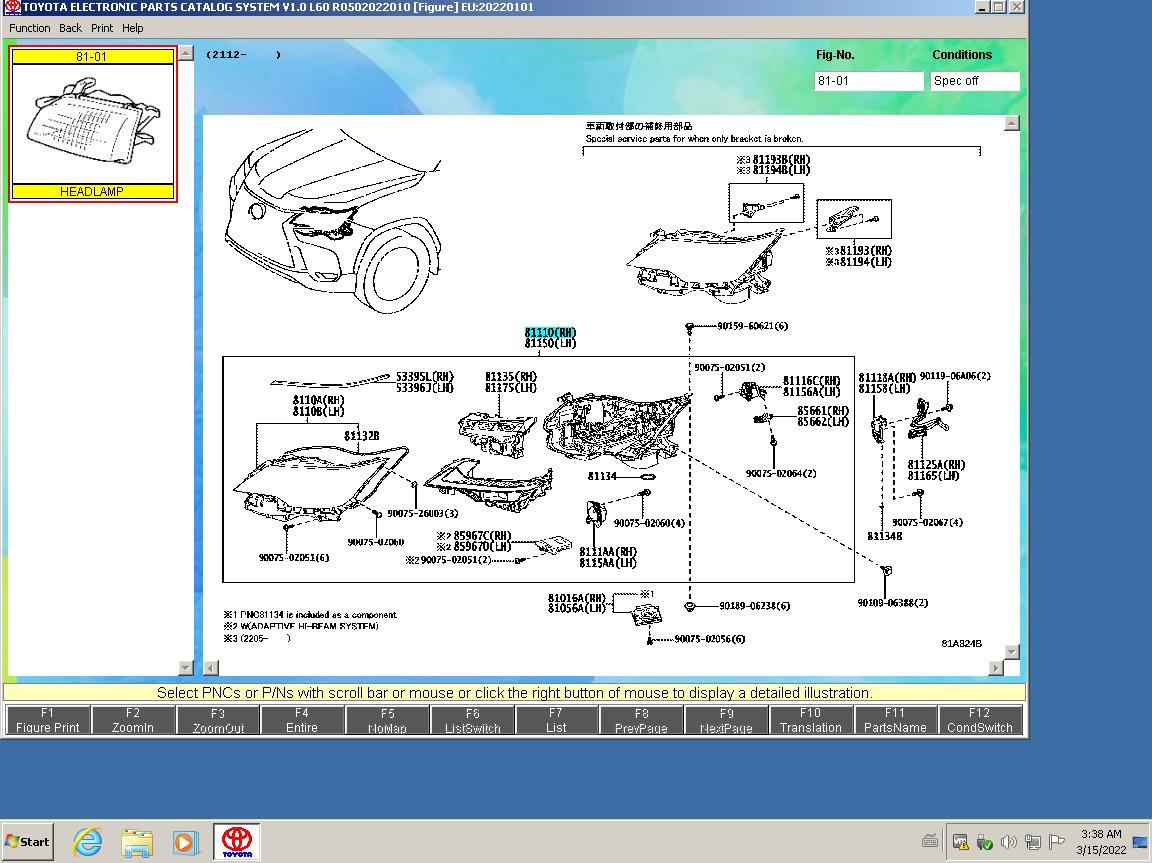Select PNC 81193B(RH)
This screenshot has height=863, width=1152.
781,159
